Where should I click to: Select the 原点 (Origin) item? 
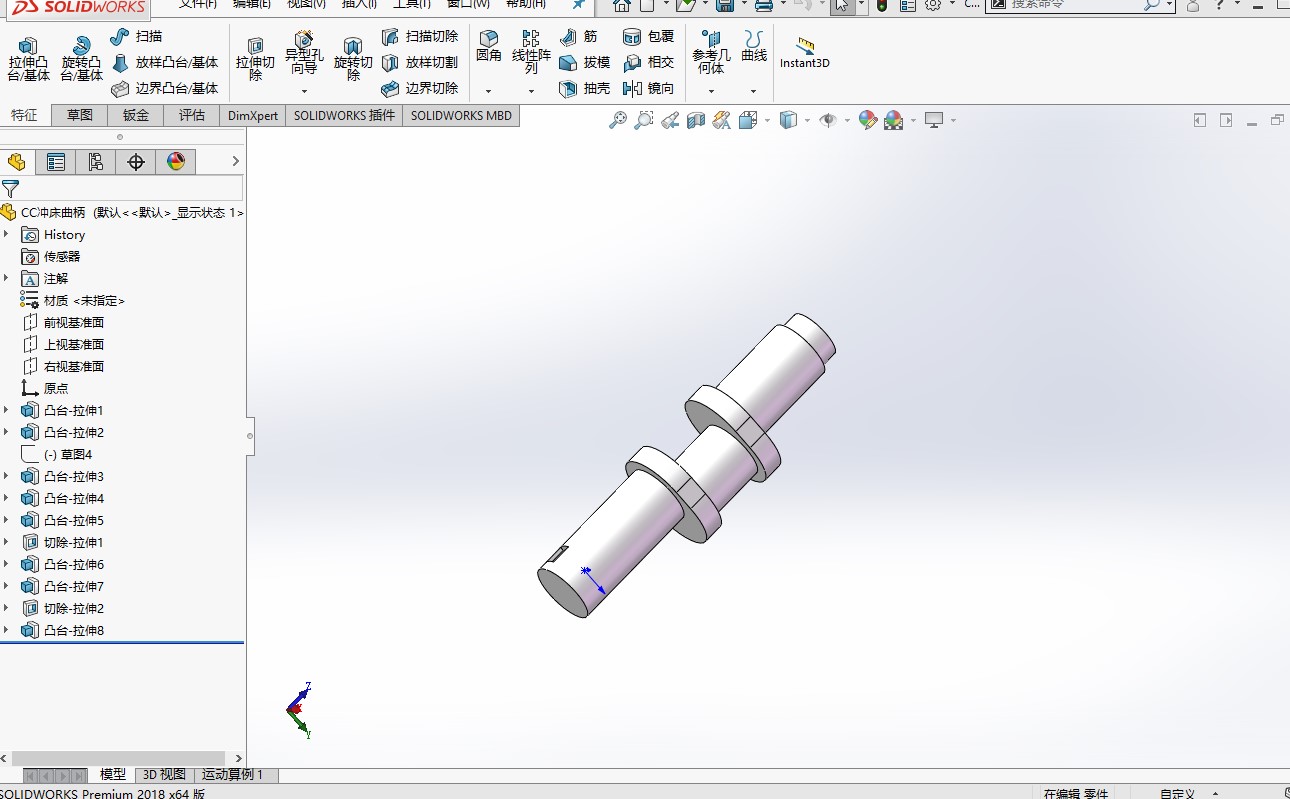[x=45, y=388]
